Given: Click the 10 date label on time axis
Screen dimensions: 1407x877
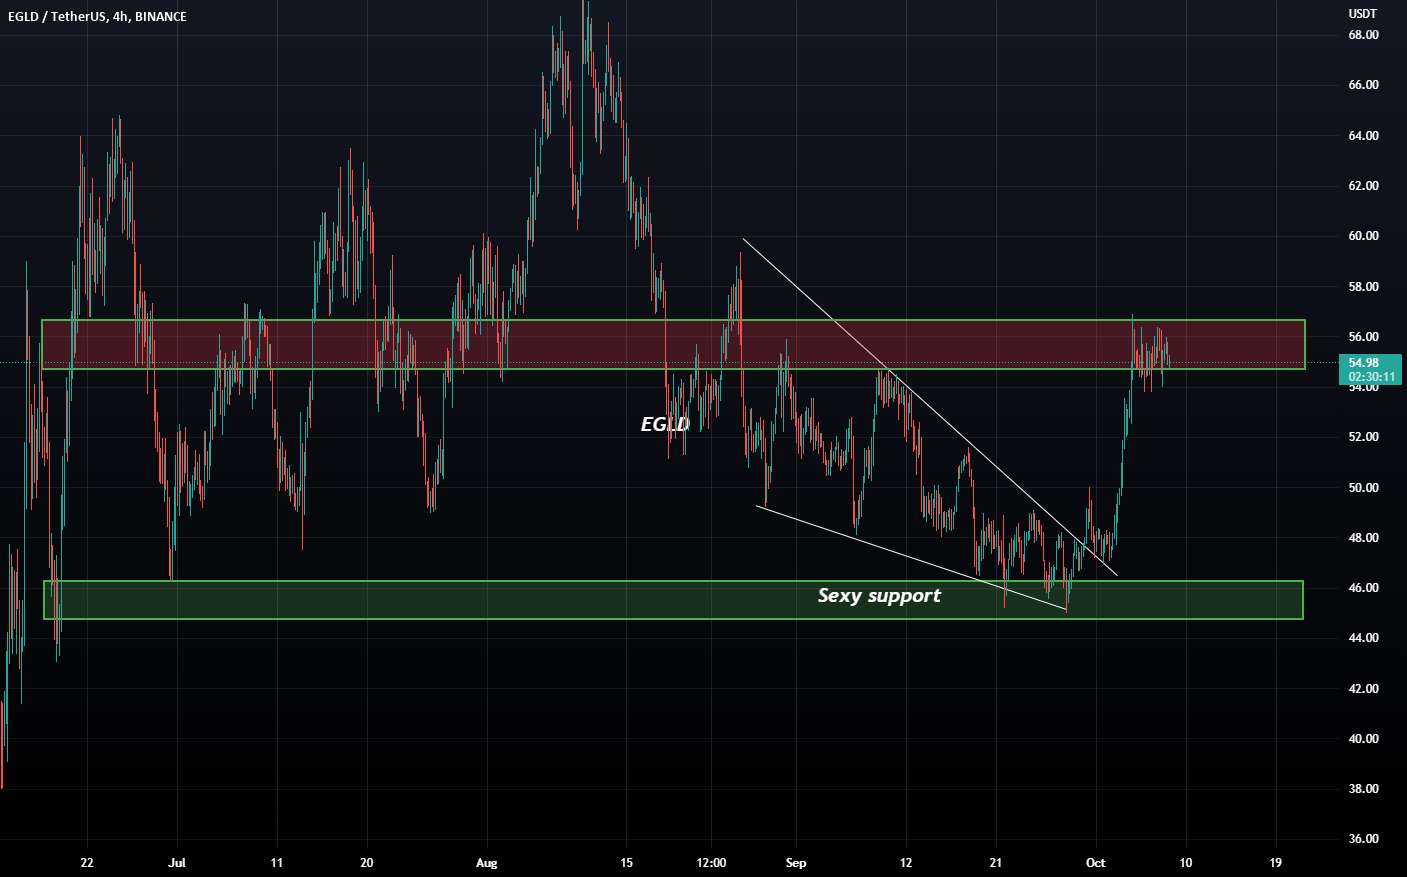Looking at the screenshot, I should tap(1186, 862).
